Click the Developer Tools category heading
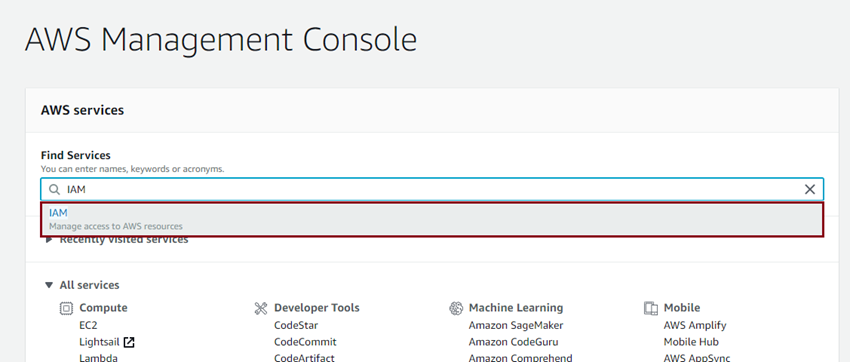This screenshot has width=850, height=362. tap(317, 308)
